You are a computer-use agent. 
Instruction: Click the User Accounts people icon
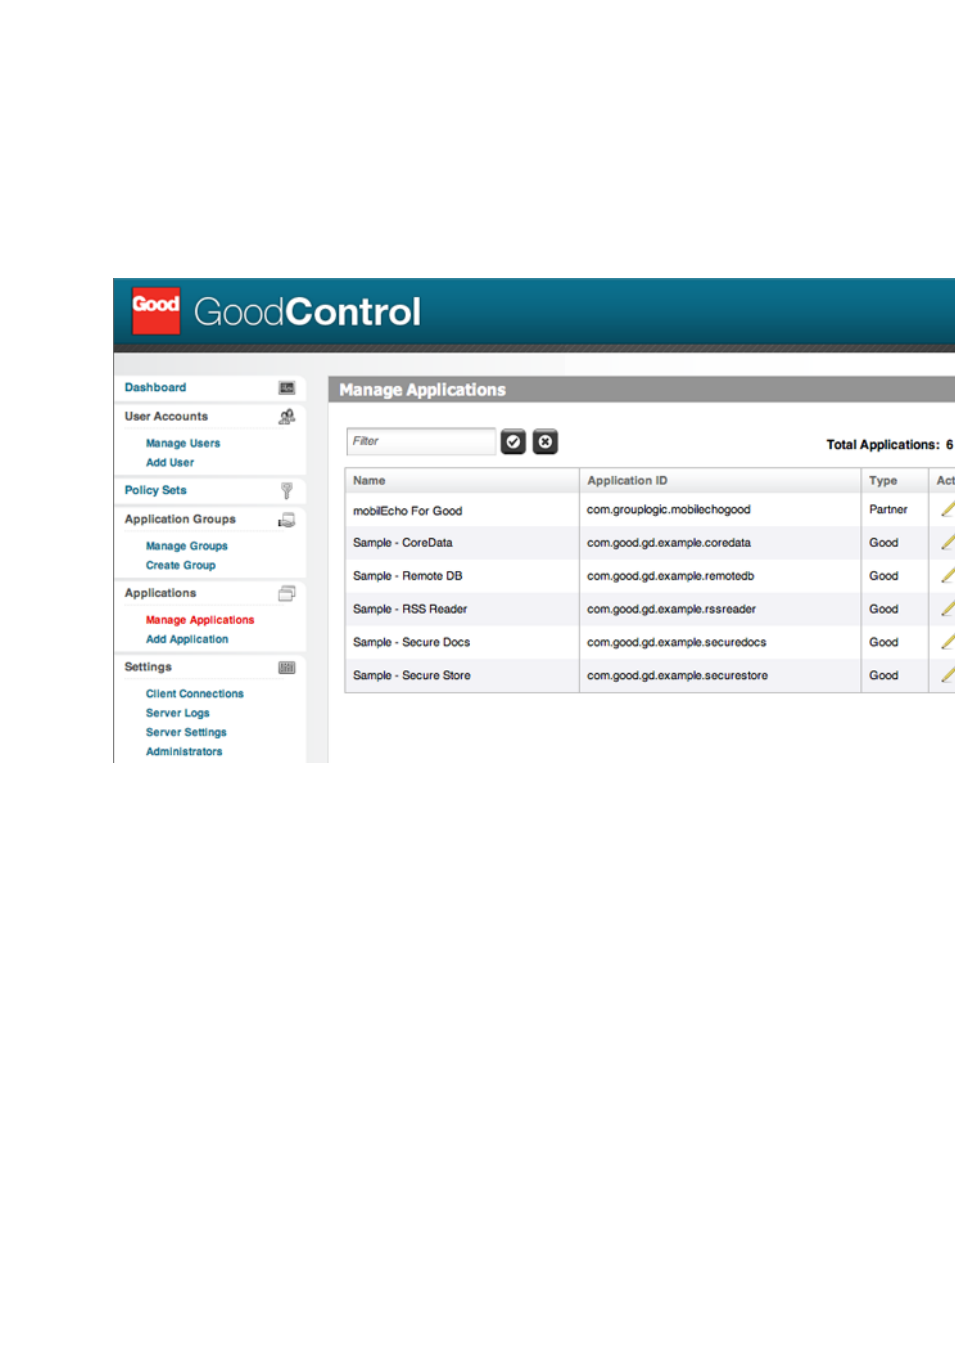[287, 416]
